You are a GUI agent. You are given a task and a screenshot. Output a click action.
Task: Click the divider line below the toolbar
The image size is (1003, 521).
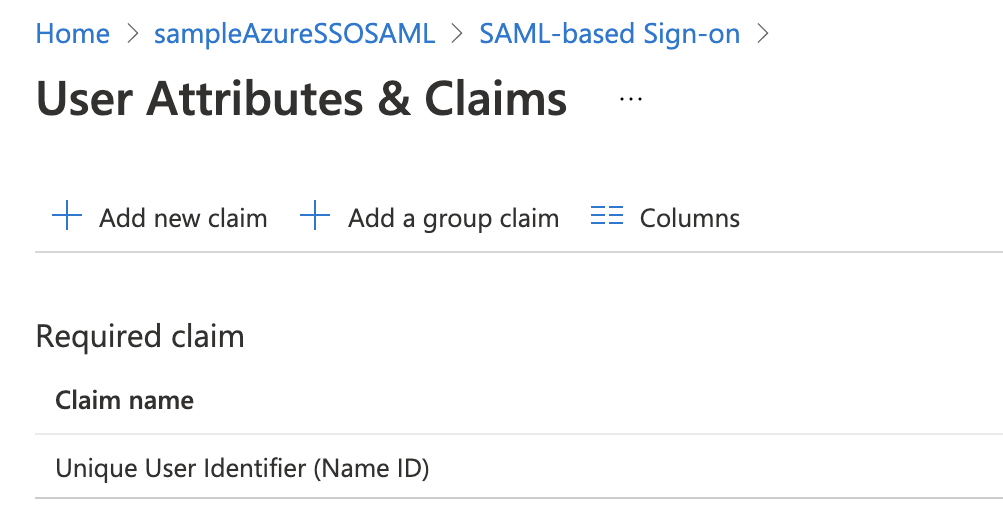tap(500, 252)
